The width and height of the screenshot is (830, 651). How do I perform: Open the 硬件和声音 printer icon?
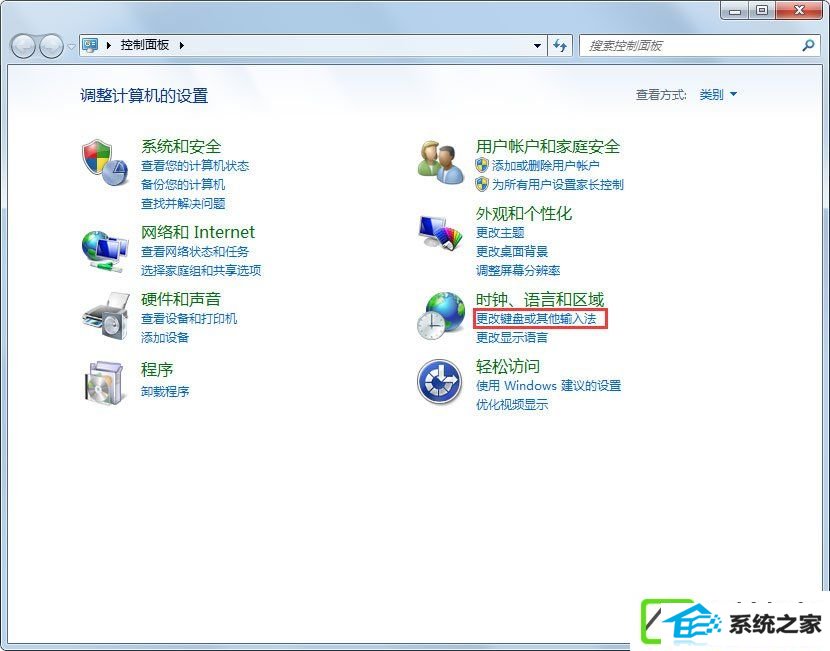(x=105, y=317)
